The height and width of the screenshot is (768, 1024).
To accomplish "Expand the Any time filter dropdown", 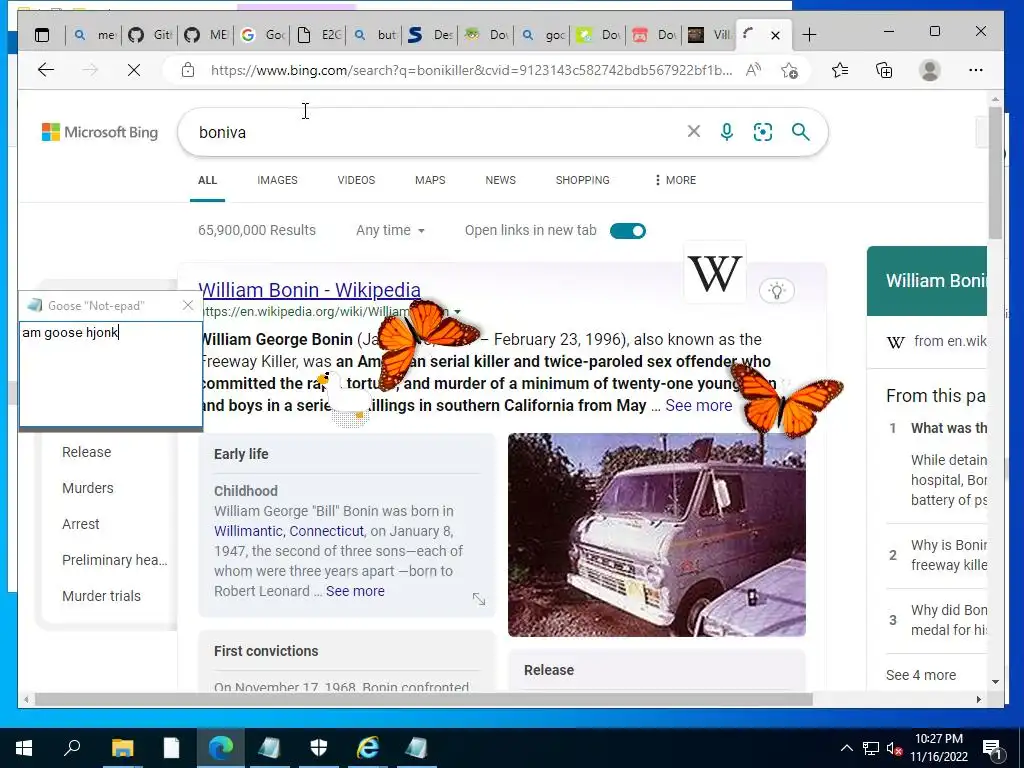I will 391,230.
